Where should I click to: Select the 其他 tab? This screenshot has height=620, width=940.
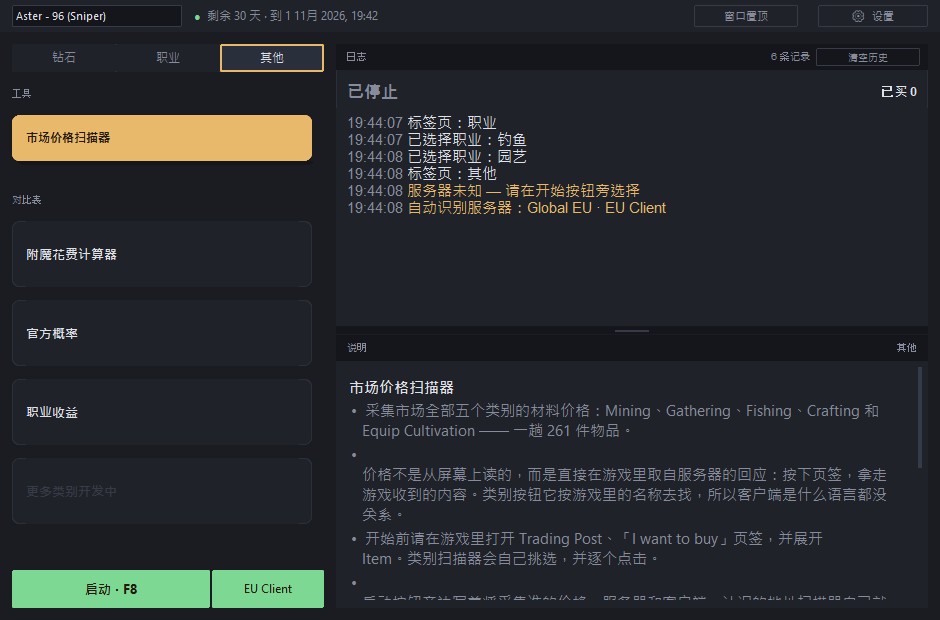272,58
